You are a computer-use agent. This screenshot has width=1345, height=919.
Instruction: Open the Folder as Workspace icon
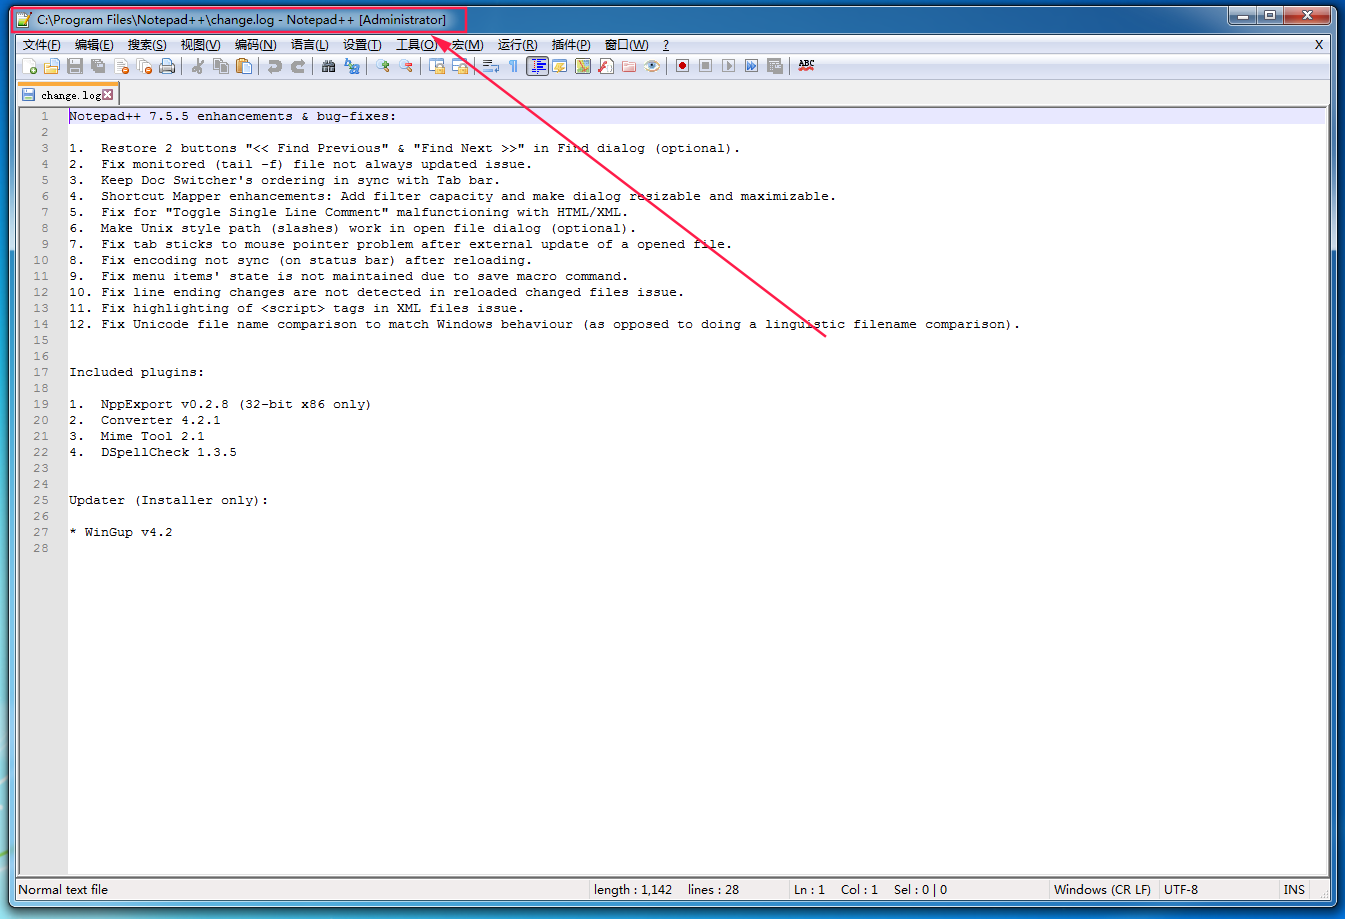pos(629,66)
